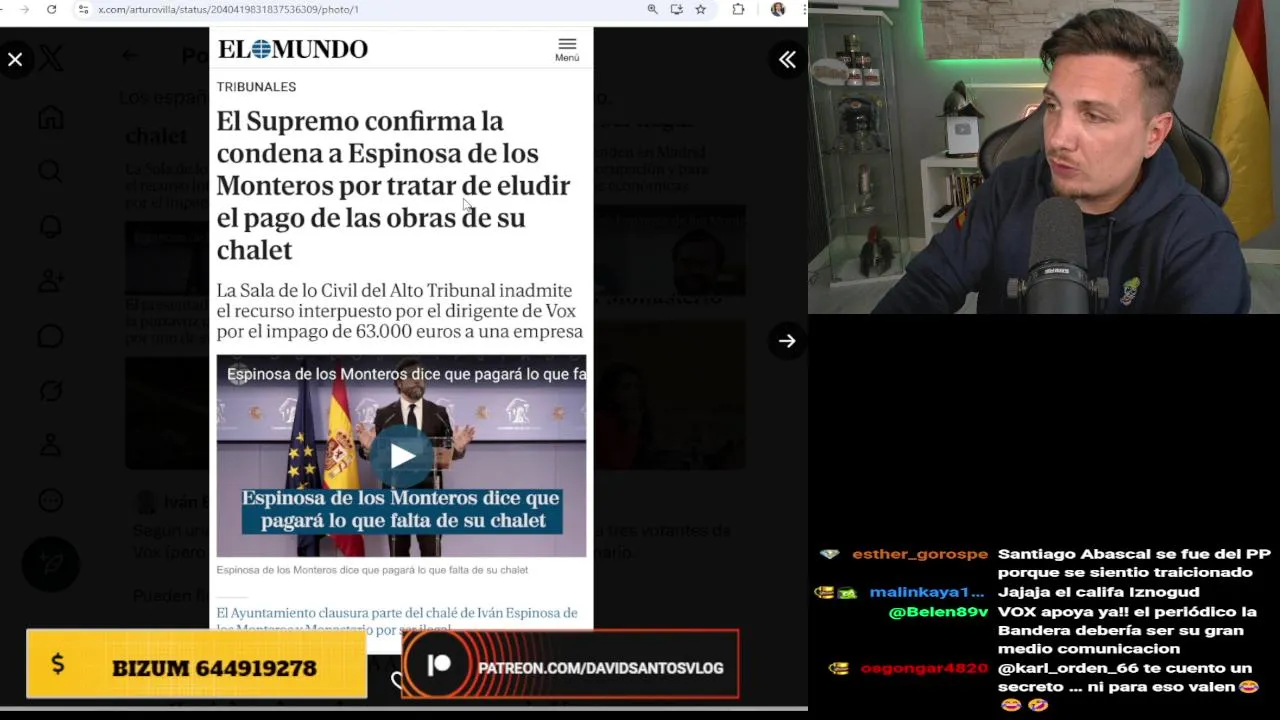Click the yellow BIZUM 644919278 banner
1280x720 pixels.
click(x=197, y=664)
